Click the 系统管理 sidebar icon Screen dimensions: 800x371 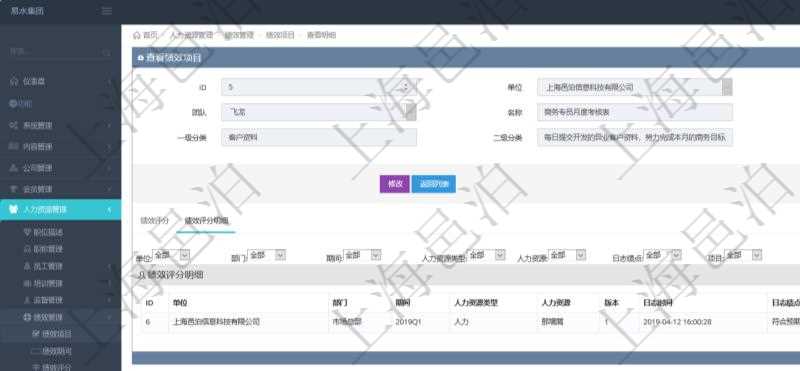tap(14, 125)
